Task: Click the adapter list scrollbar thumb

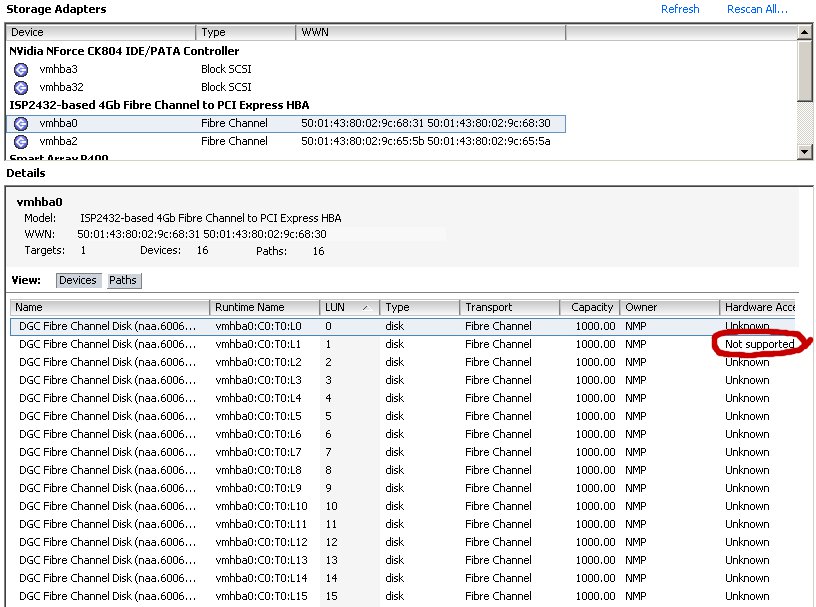Action: (x=805, y=70)
